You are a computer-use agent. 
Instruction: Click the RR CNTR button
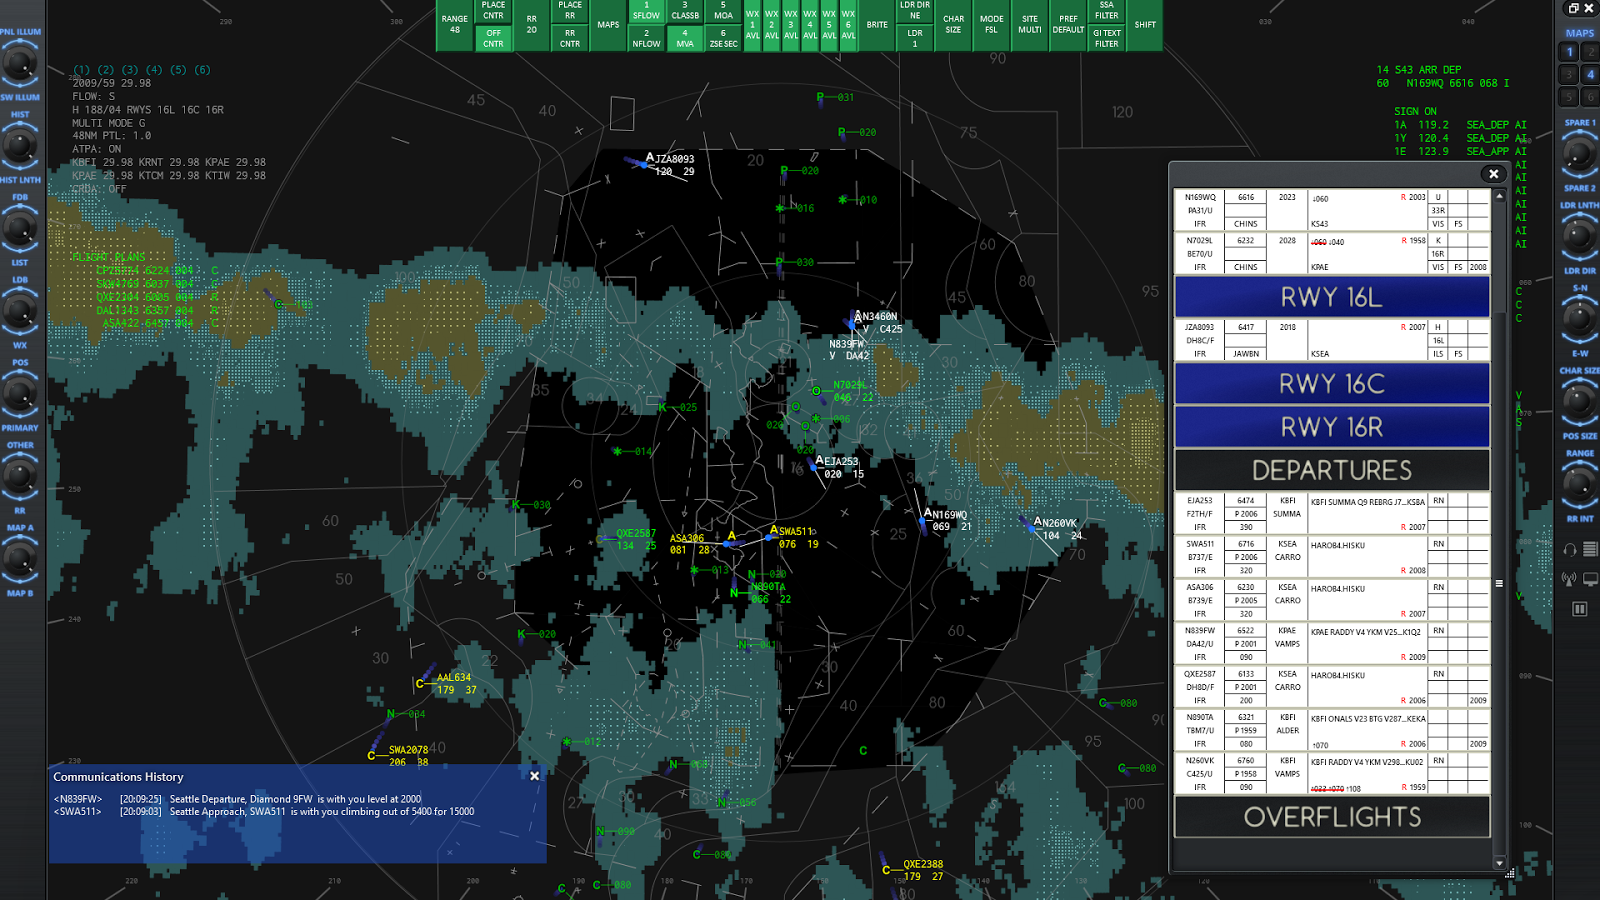click(x=570, y=38)
